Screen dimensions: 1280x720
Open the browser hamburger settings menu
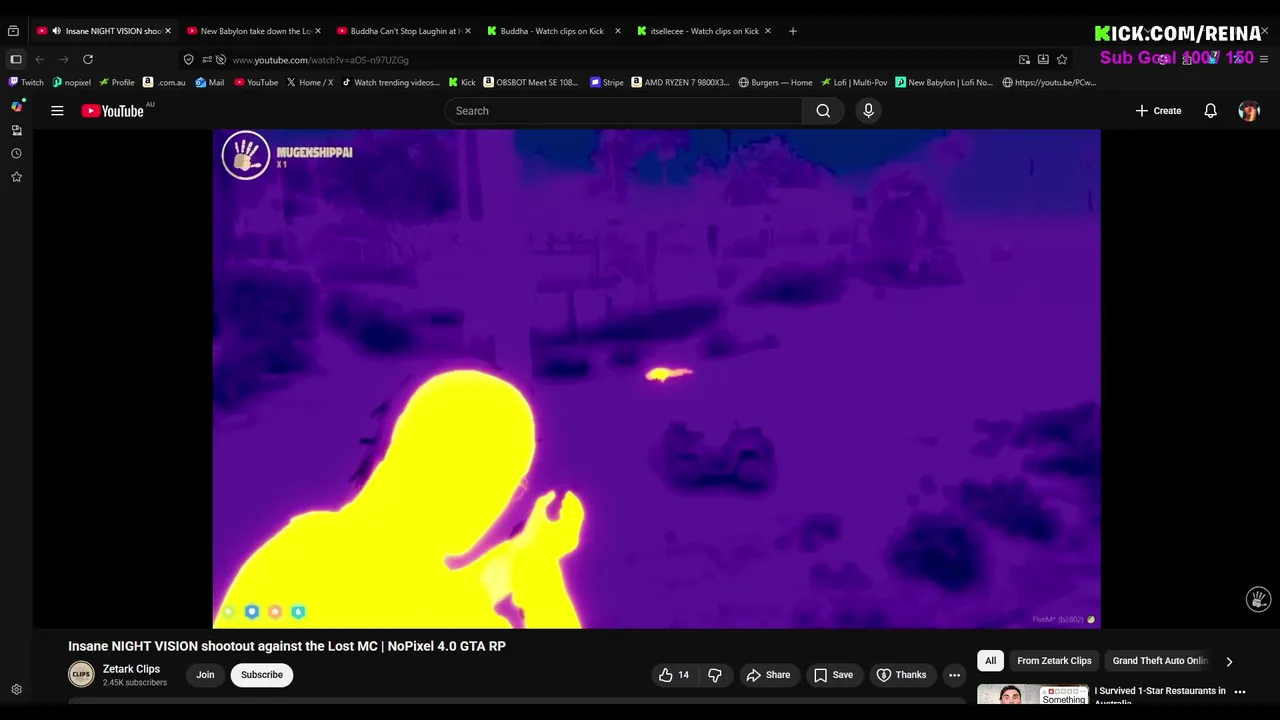click(1264, 60)
